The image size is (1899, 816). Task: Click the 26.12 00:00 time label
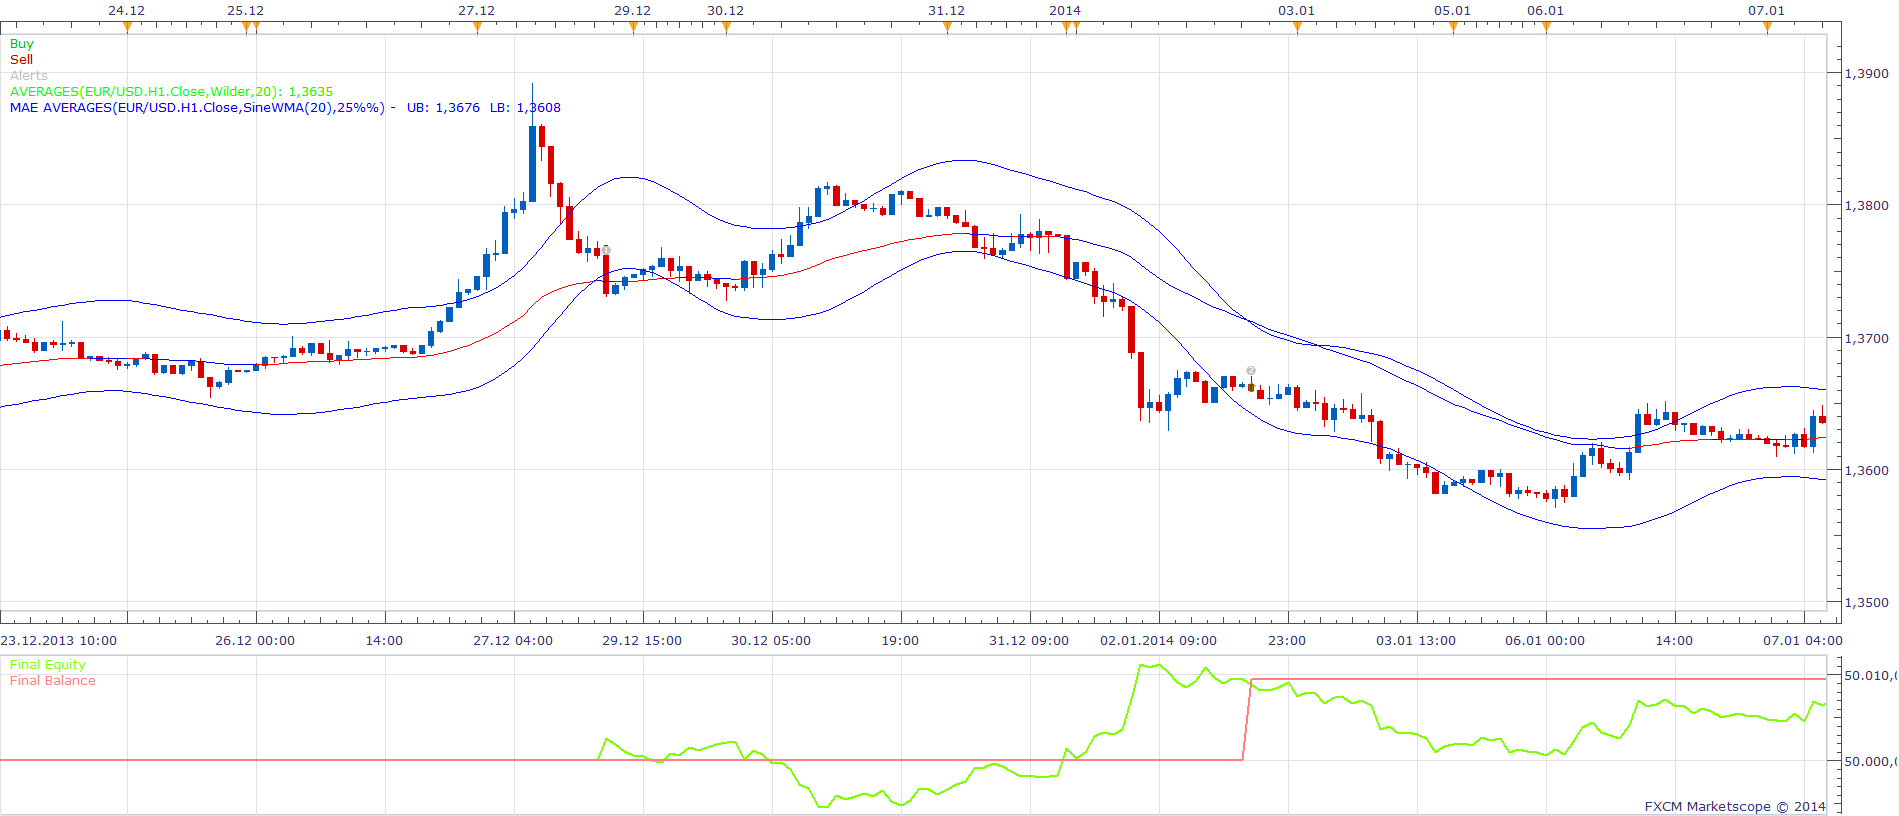255,641
